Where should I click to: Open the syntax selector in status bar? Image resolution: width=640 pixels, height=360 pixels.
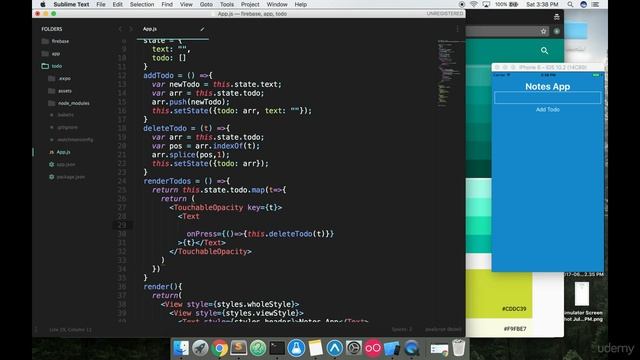pos(442,329)
